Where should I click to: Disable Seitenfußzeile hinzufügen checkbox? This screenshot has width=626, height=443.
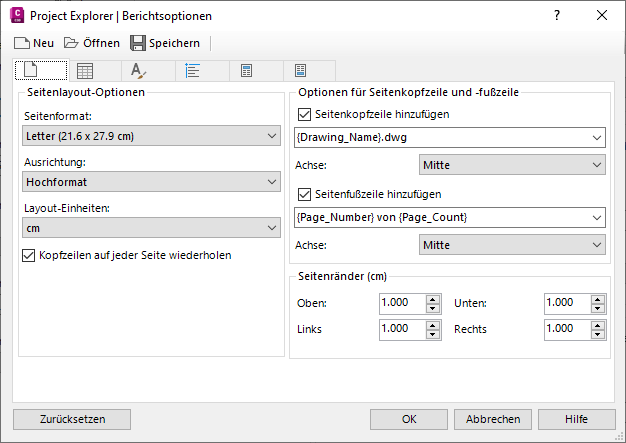[306, 194]
